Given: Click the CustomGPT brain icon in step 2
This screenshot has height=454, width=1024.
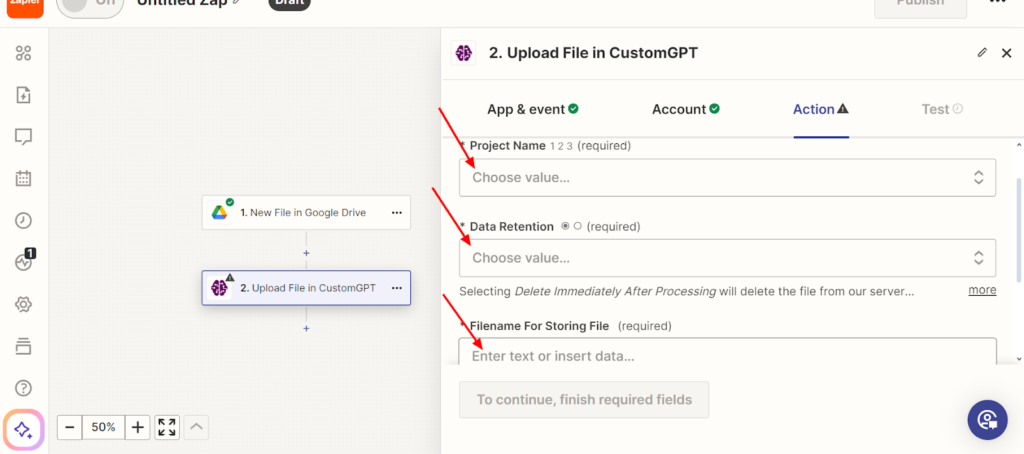Looking at the screenshot, I should 219,287.
